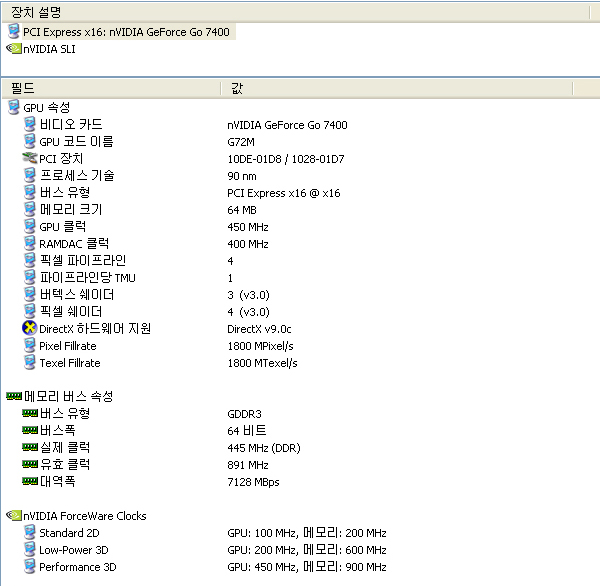Click the nVIDIA ForceWare Clocks logo icon
This screenshot has width=600, height=586.
pos(14,515)
